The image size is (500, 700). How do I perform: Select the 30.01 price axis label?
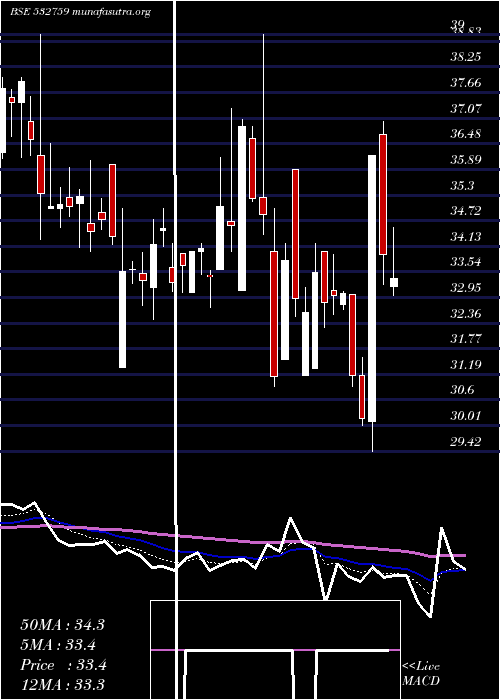466,416
